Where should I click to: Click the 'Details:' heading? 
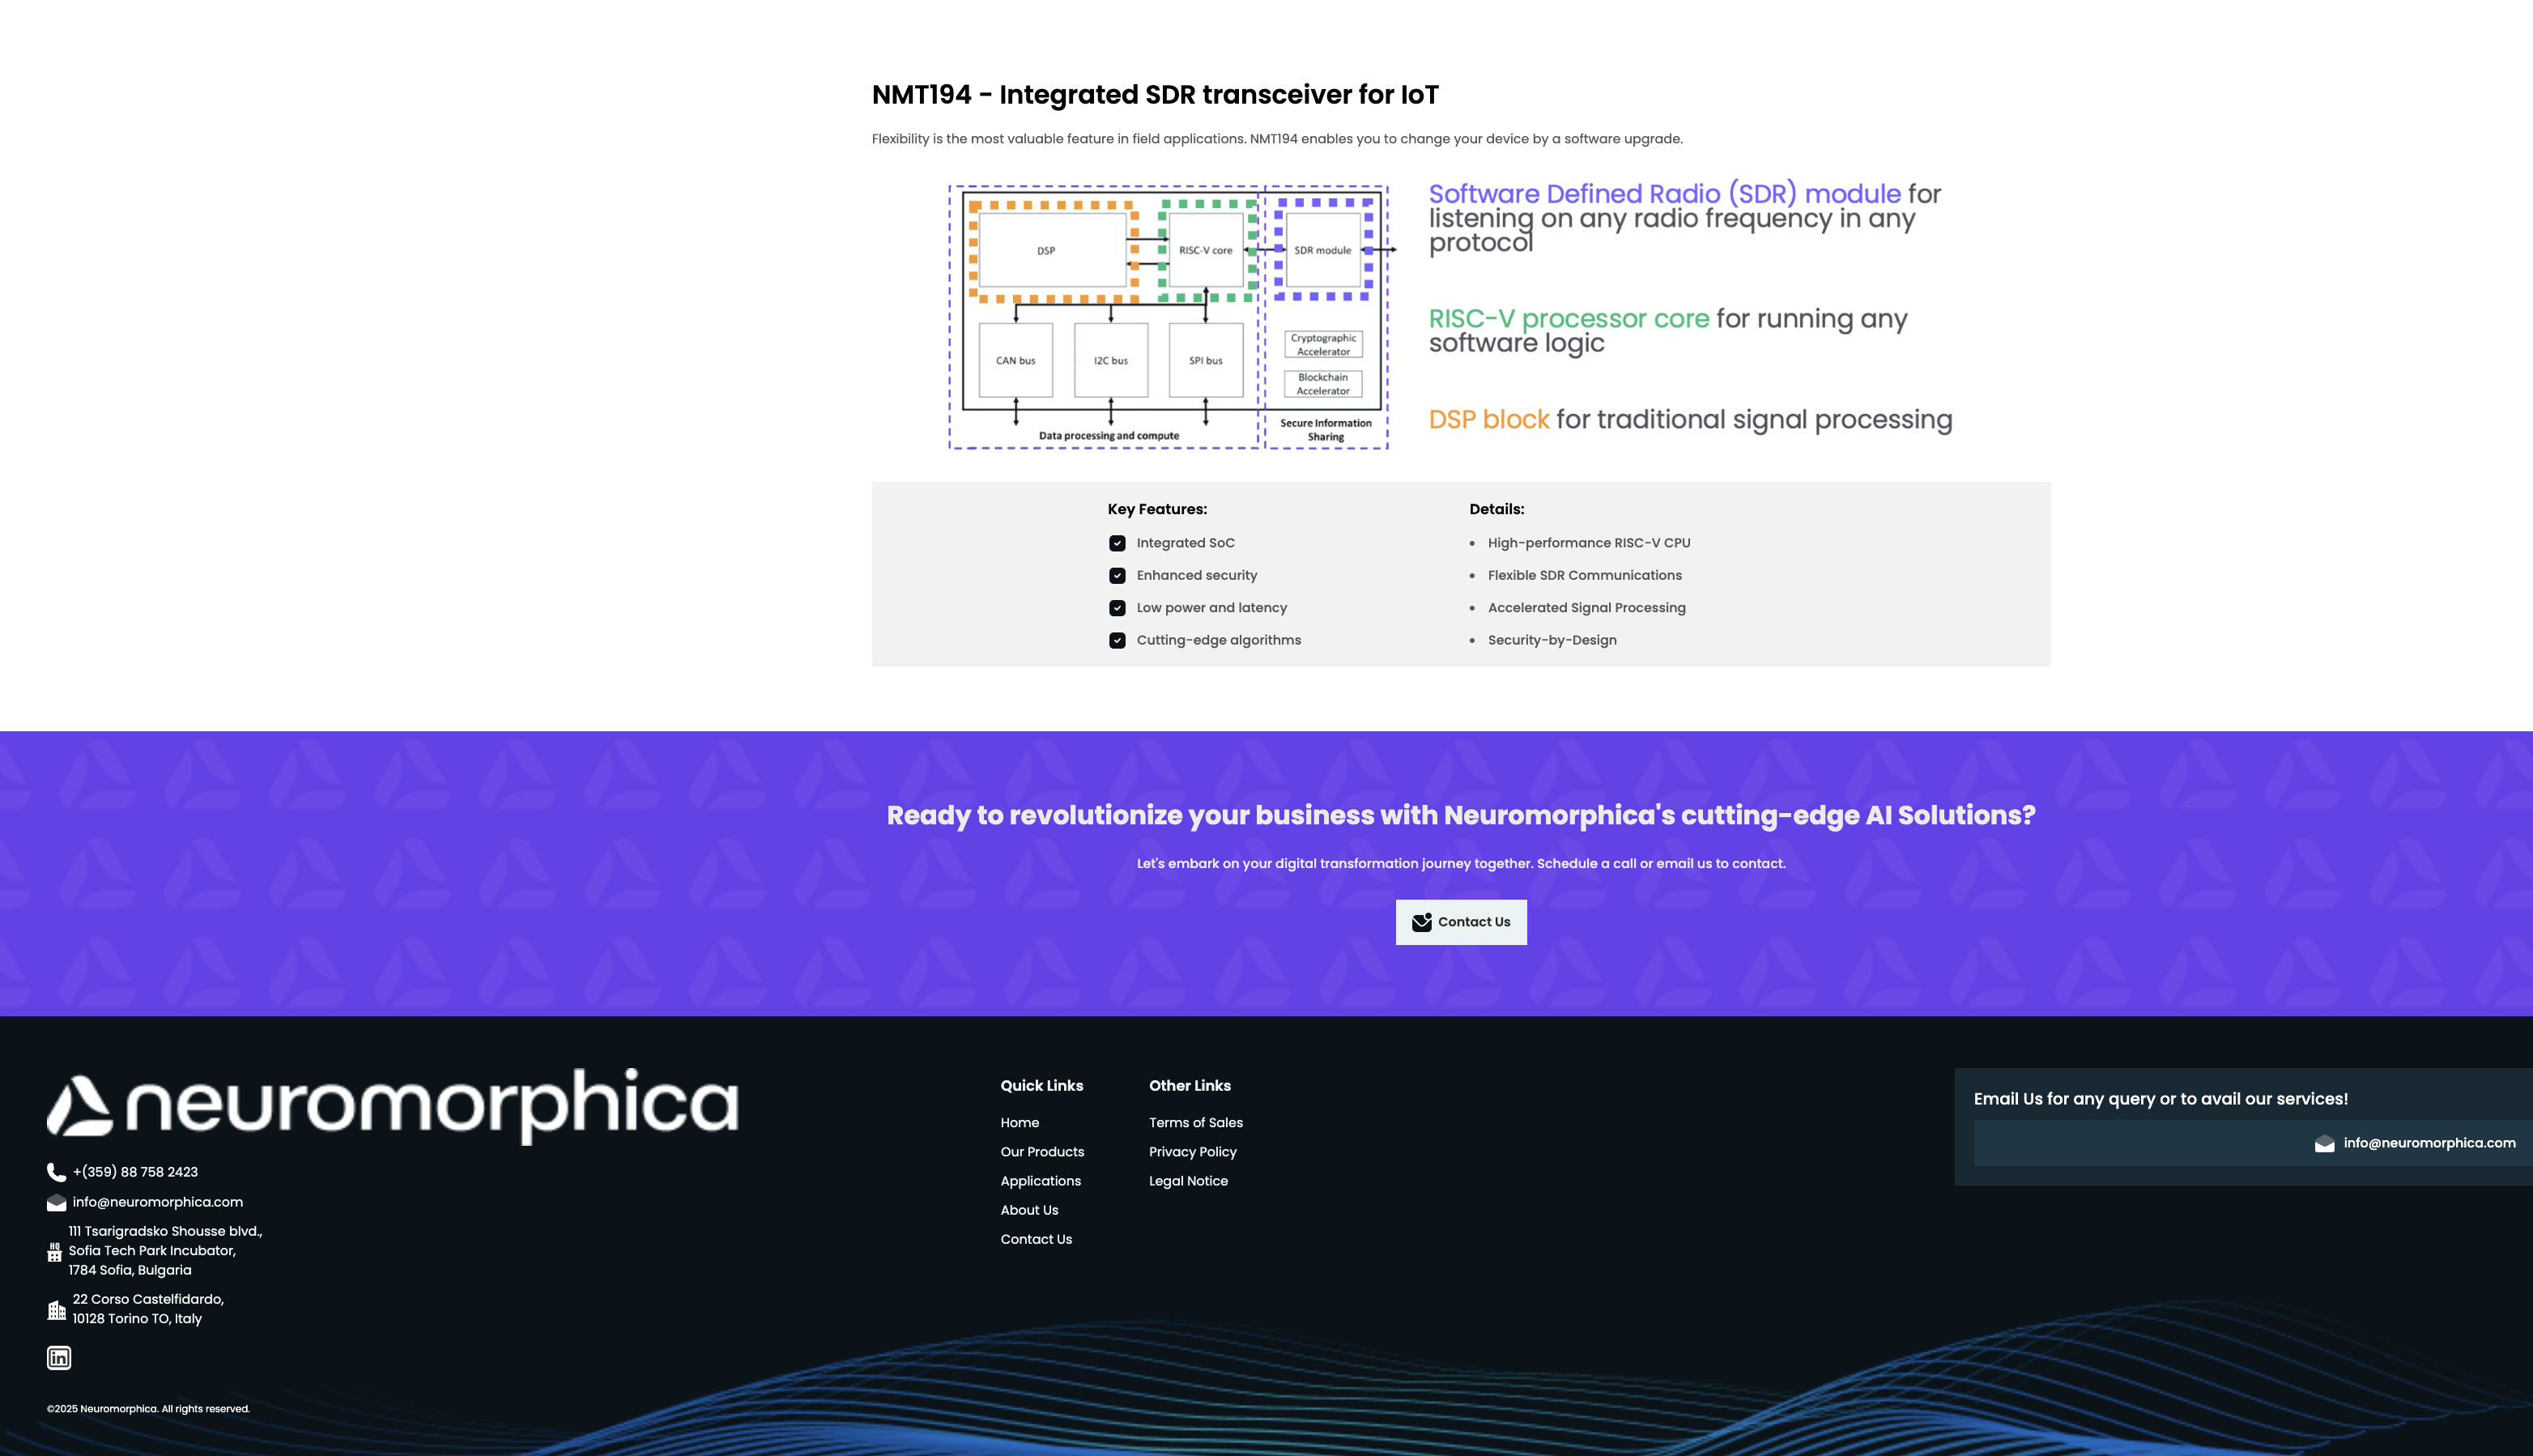[1497, 509]
